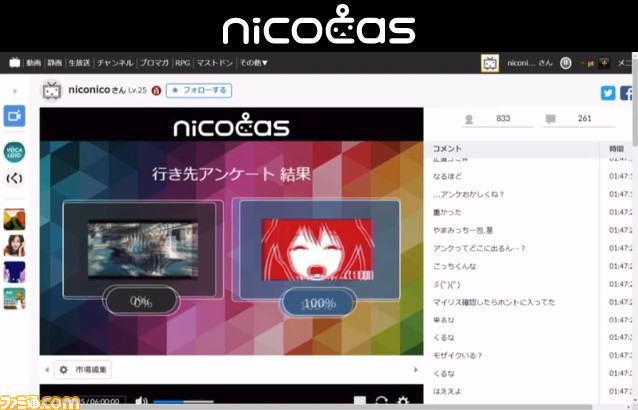Open the purple sidebar thumbnail
This screenshot has height=410, width=638.
[14, 272]
